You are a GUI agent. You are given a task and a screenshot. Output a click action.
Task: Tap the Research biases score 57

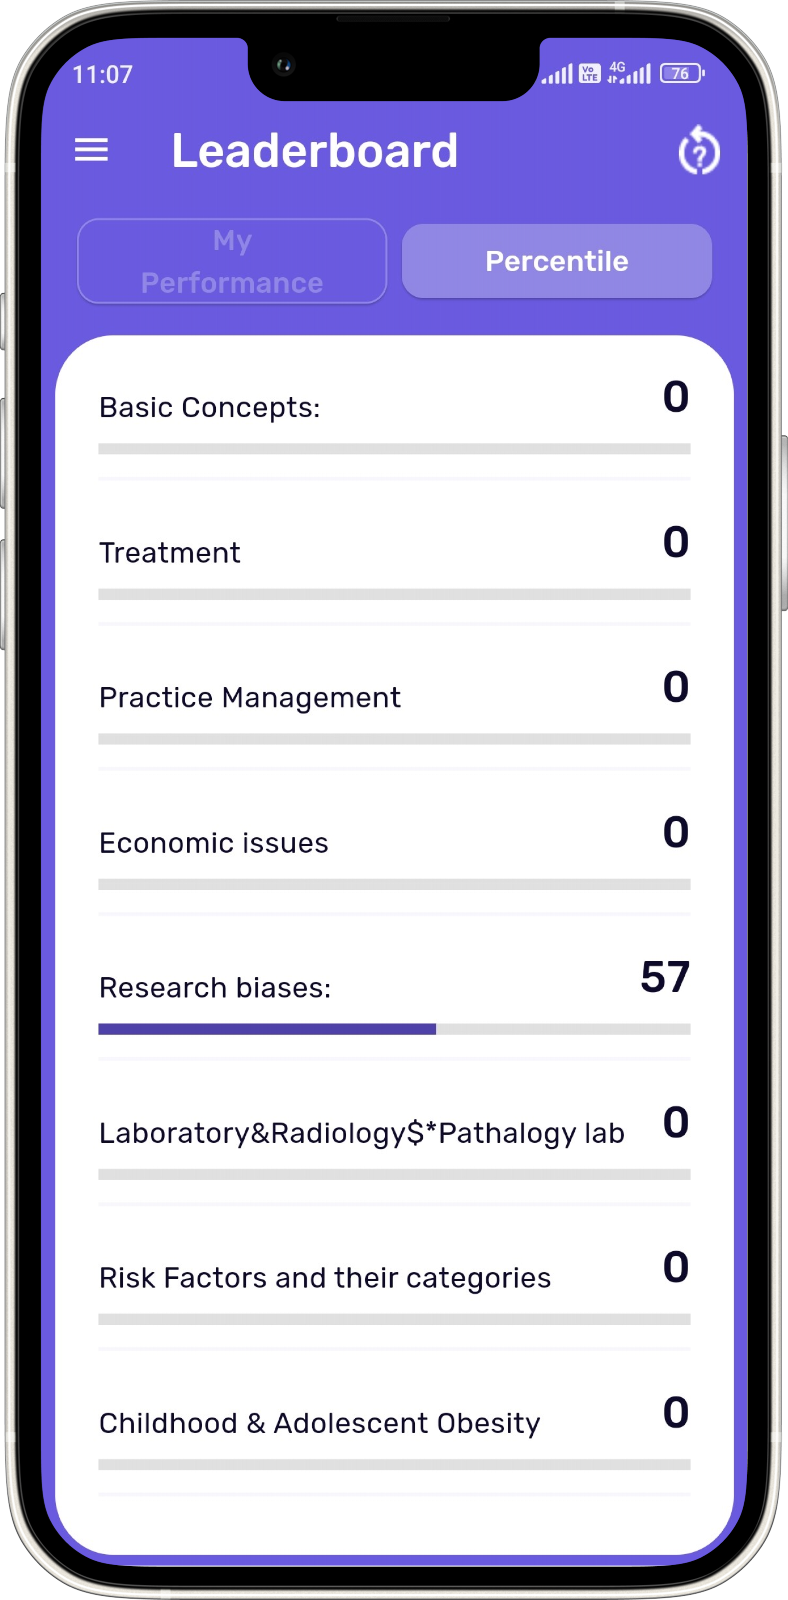tap(665, 977)
